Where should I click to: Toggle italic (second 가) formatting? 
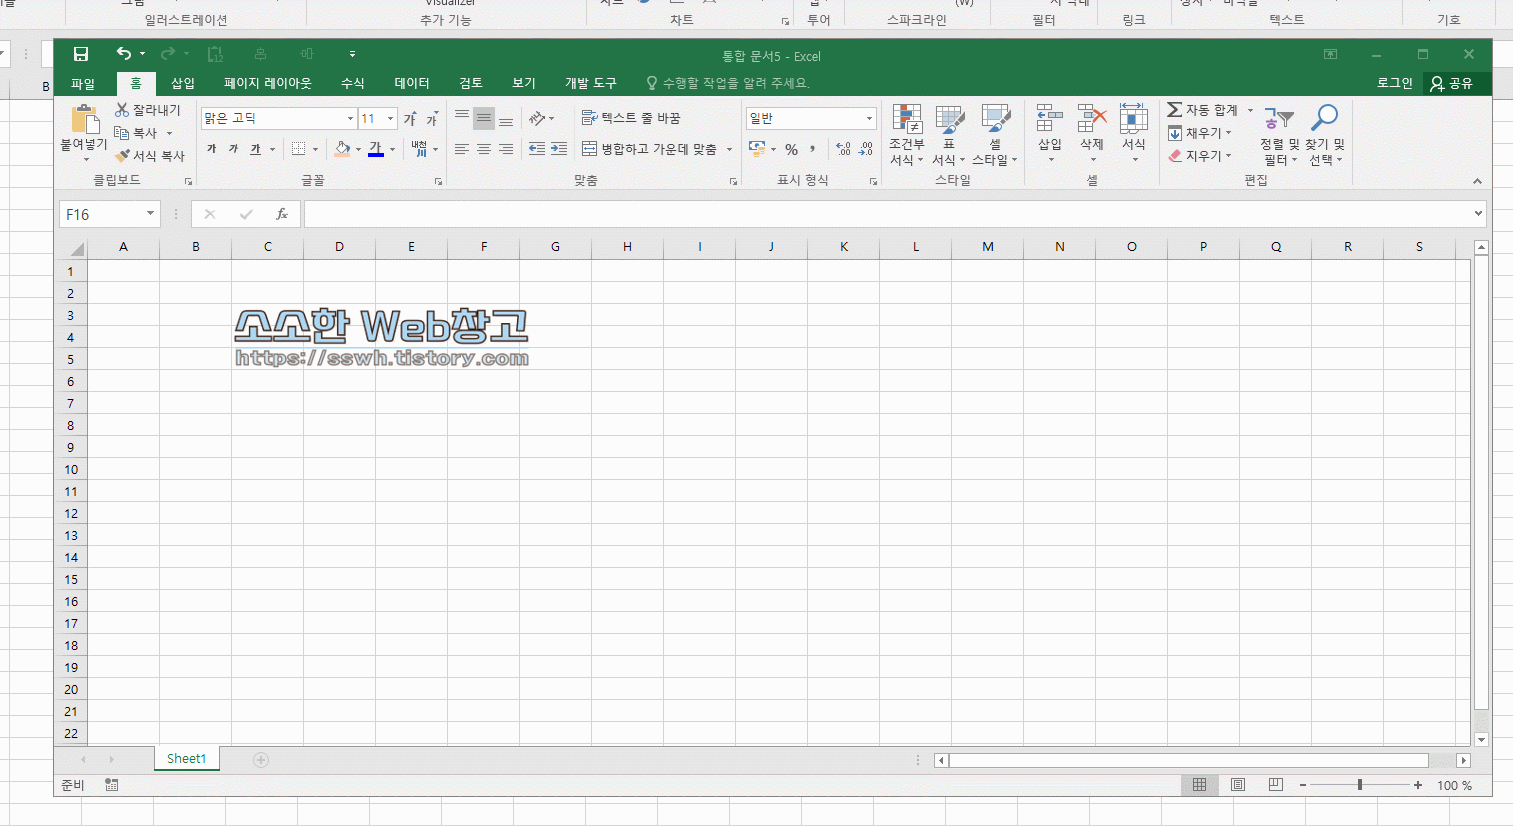(233, 149)
